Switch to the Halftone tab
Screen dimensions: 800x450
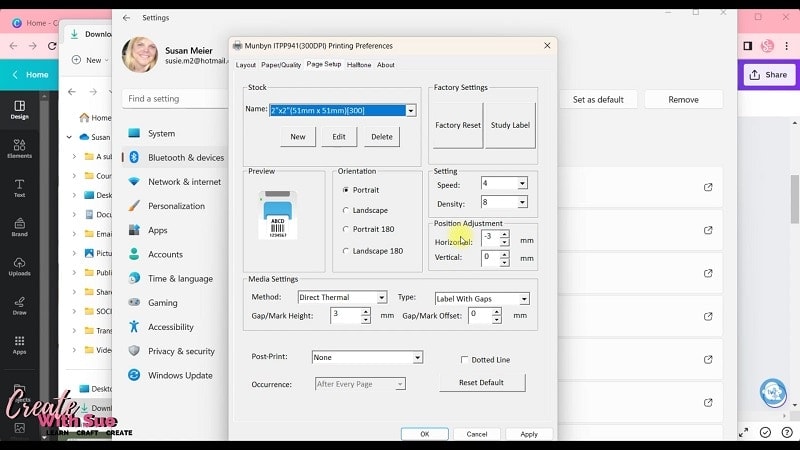(x=359, y=65)
